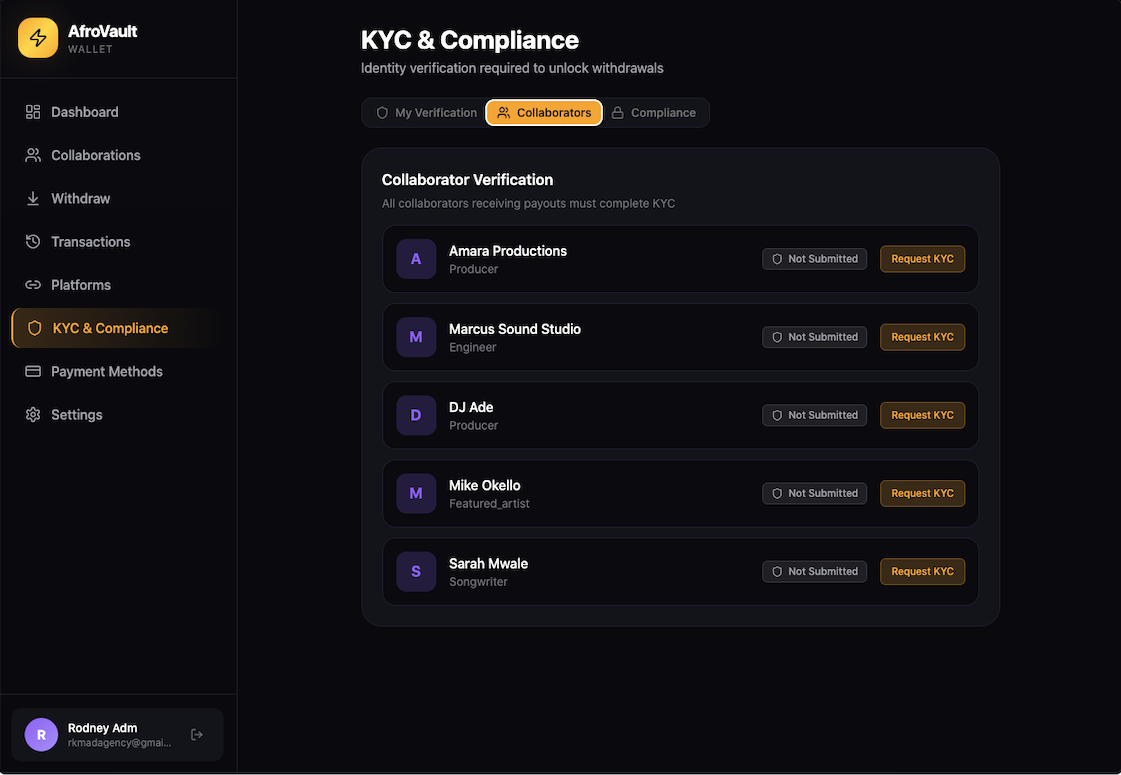This screenshot has width=1121, height=775.
Task: Click the AfroVault lightning bolt logo
Action: pos(38,38)
